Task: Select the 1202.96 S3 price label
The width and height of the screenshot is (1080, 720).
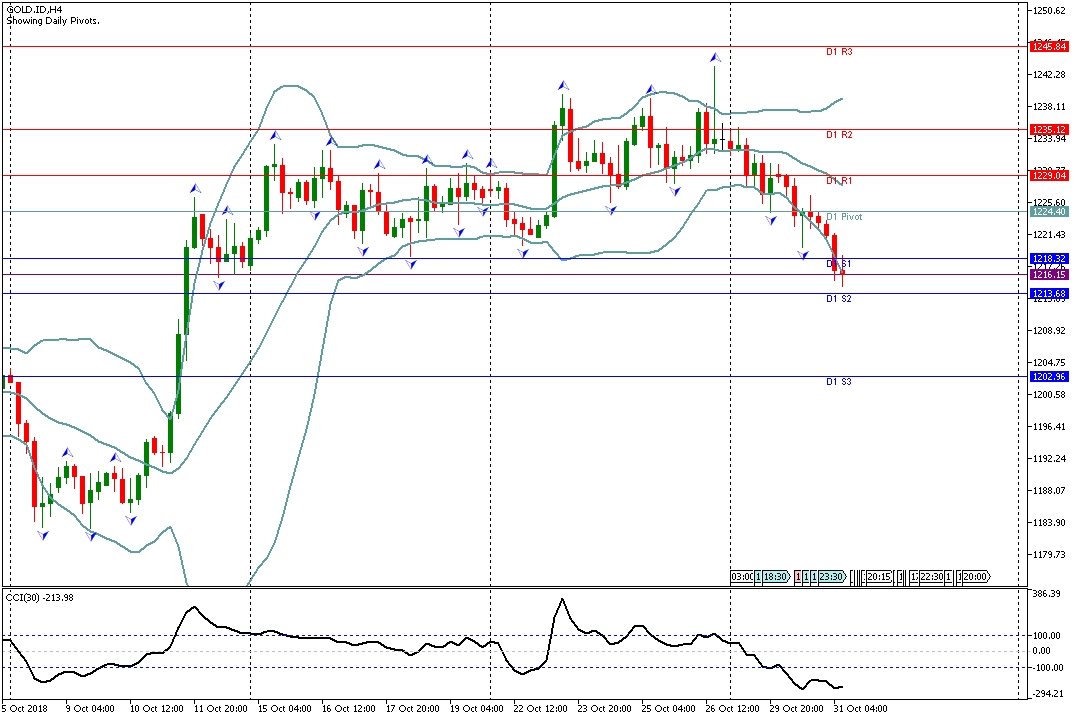Action: pos(1049,377)
